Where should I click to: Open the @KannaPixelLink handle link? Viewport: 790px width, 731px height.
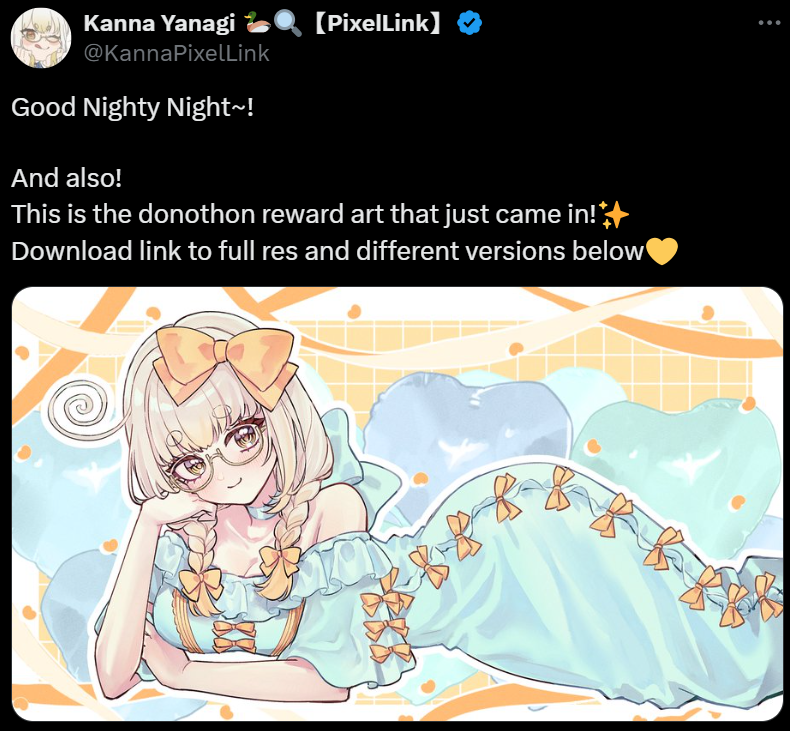[176, 53]
